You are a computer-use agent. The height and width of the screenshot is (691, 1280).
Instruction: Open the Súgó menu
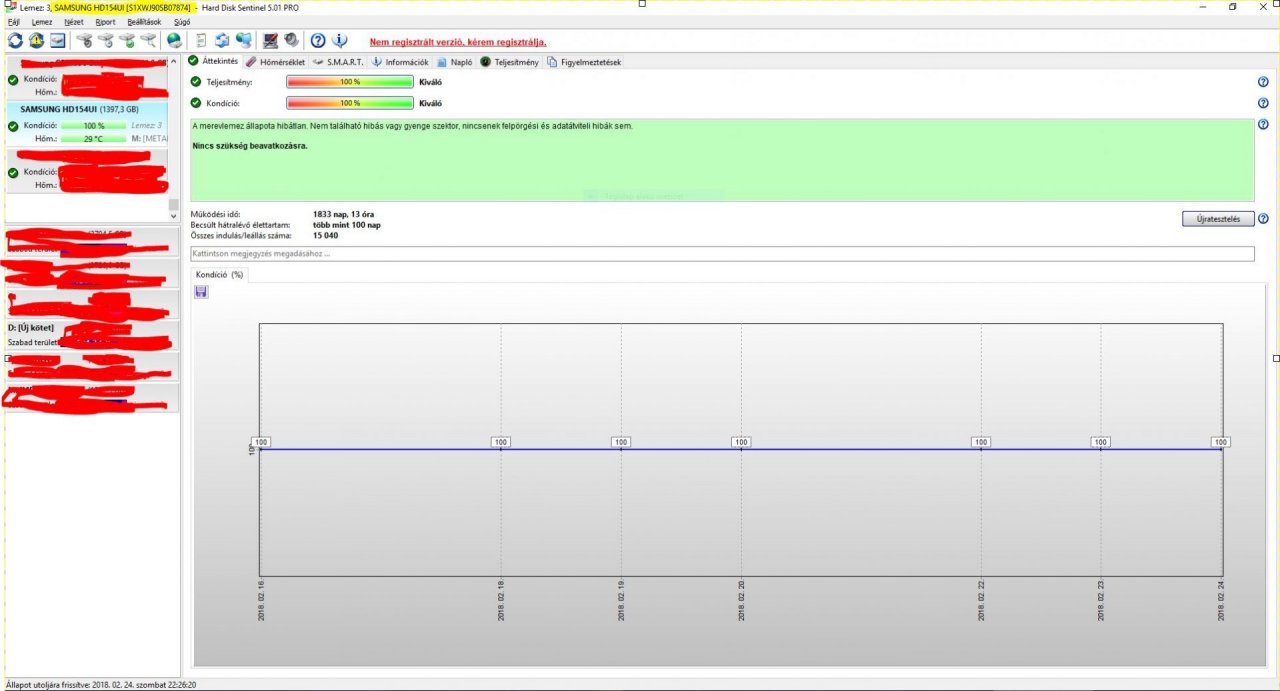click(x=182, y=21)
